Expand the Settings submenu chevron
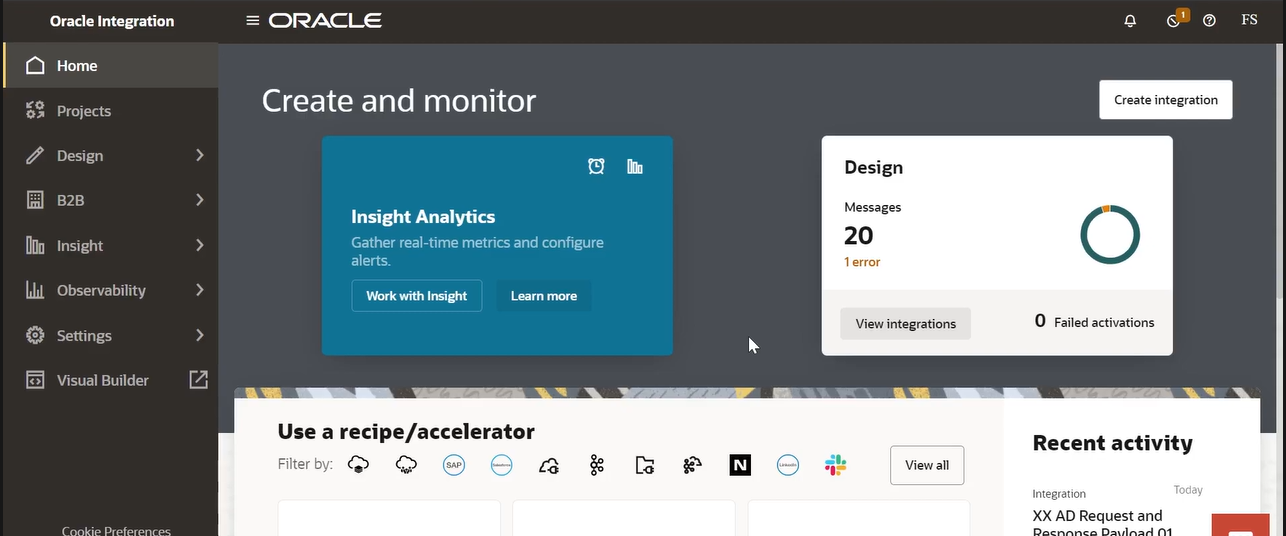1286x536 pixels. 200,335
